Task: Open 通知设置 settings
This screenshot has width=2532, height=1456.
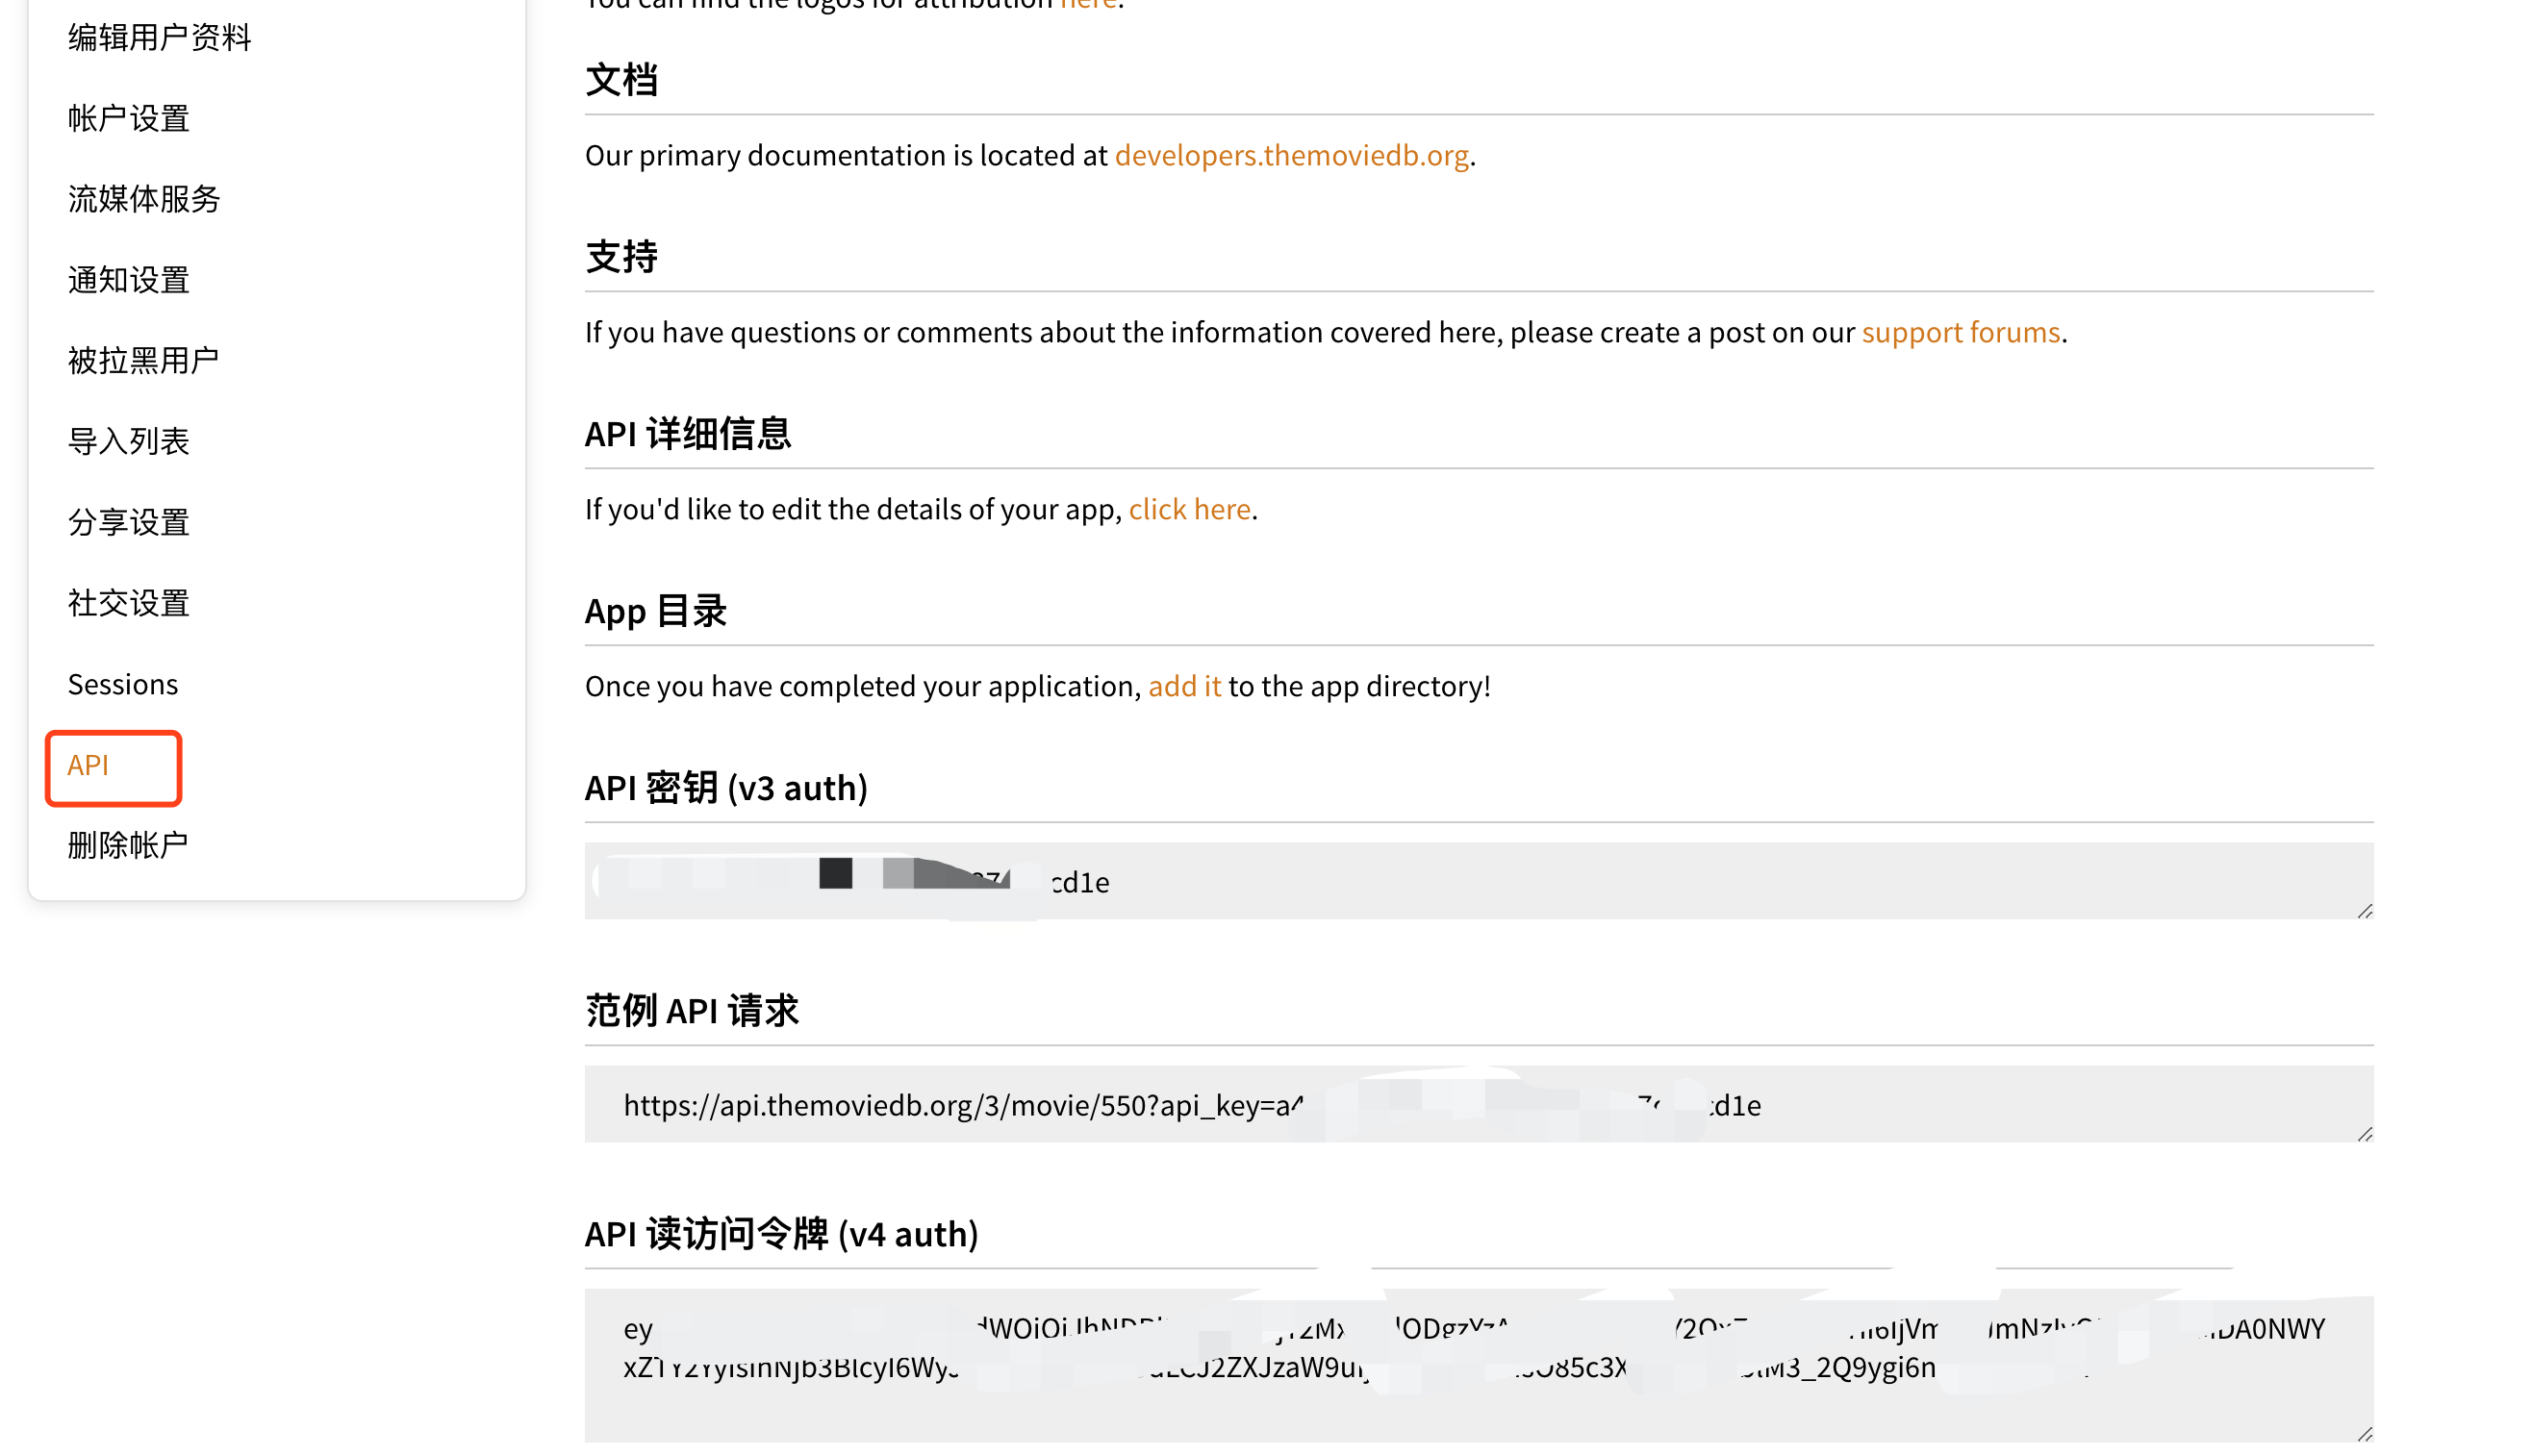Action: (127, 280)
